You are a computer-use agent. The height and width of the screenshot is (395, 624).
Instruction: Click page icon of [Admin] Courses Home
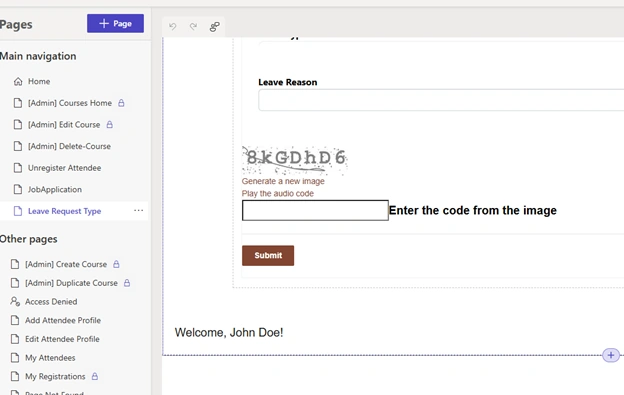click(x=18, y=103)
